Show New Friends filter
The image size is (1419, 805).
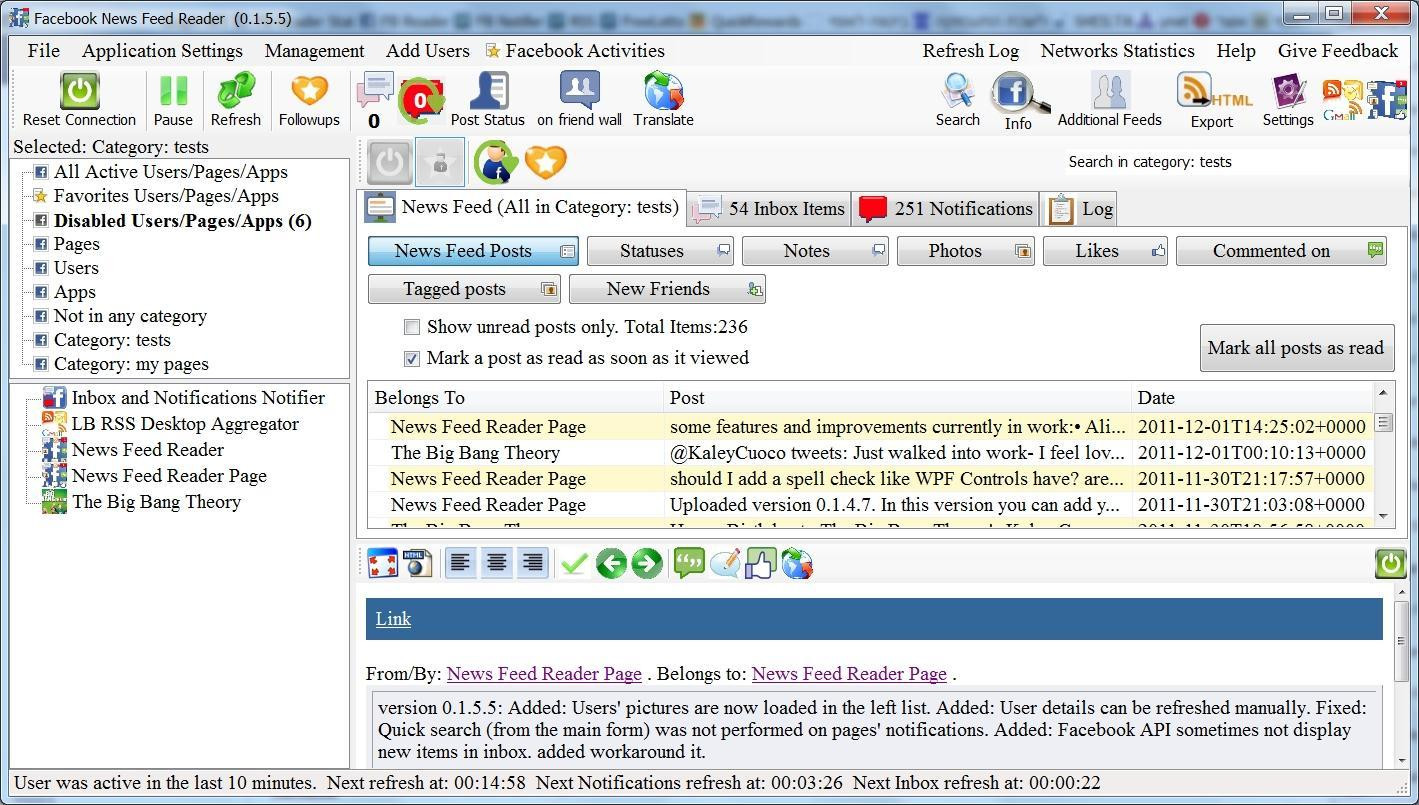click(667, 289)
